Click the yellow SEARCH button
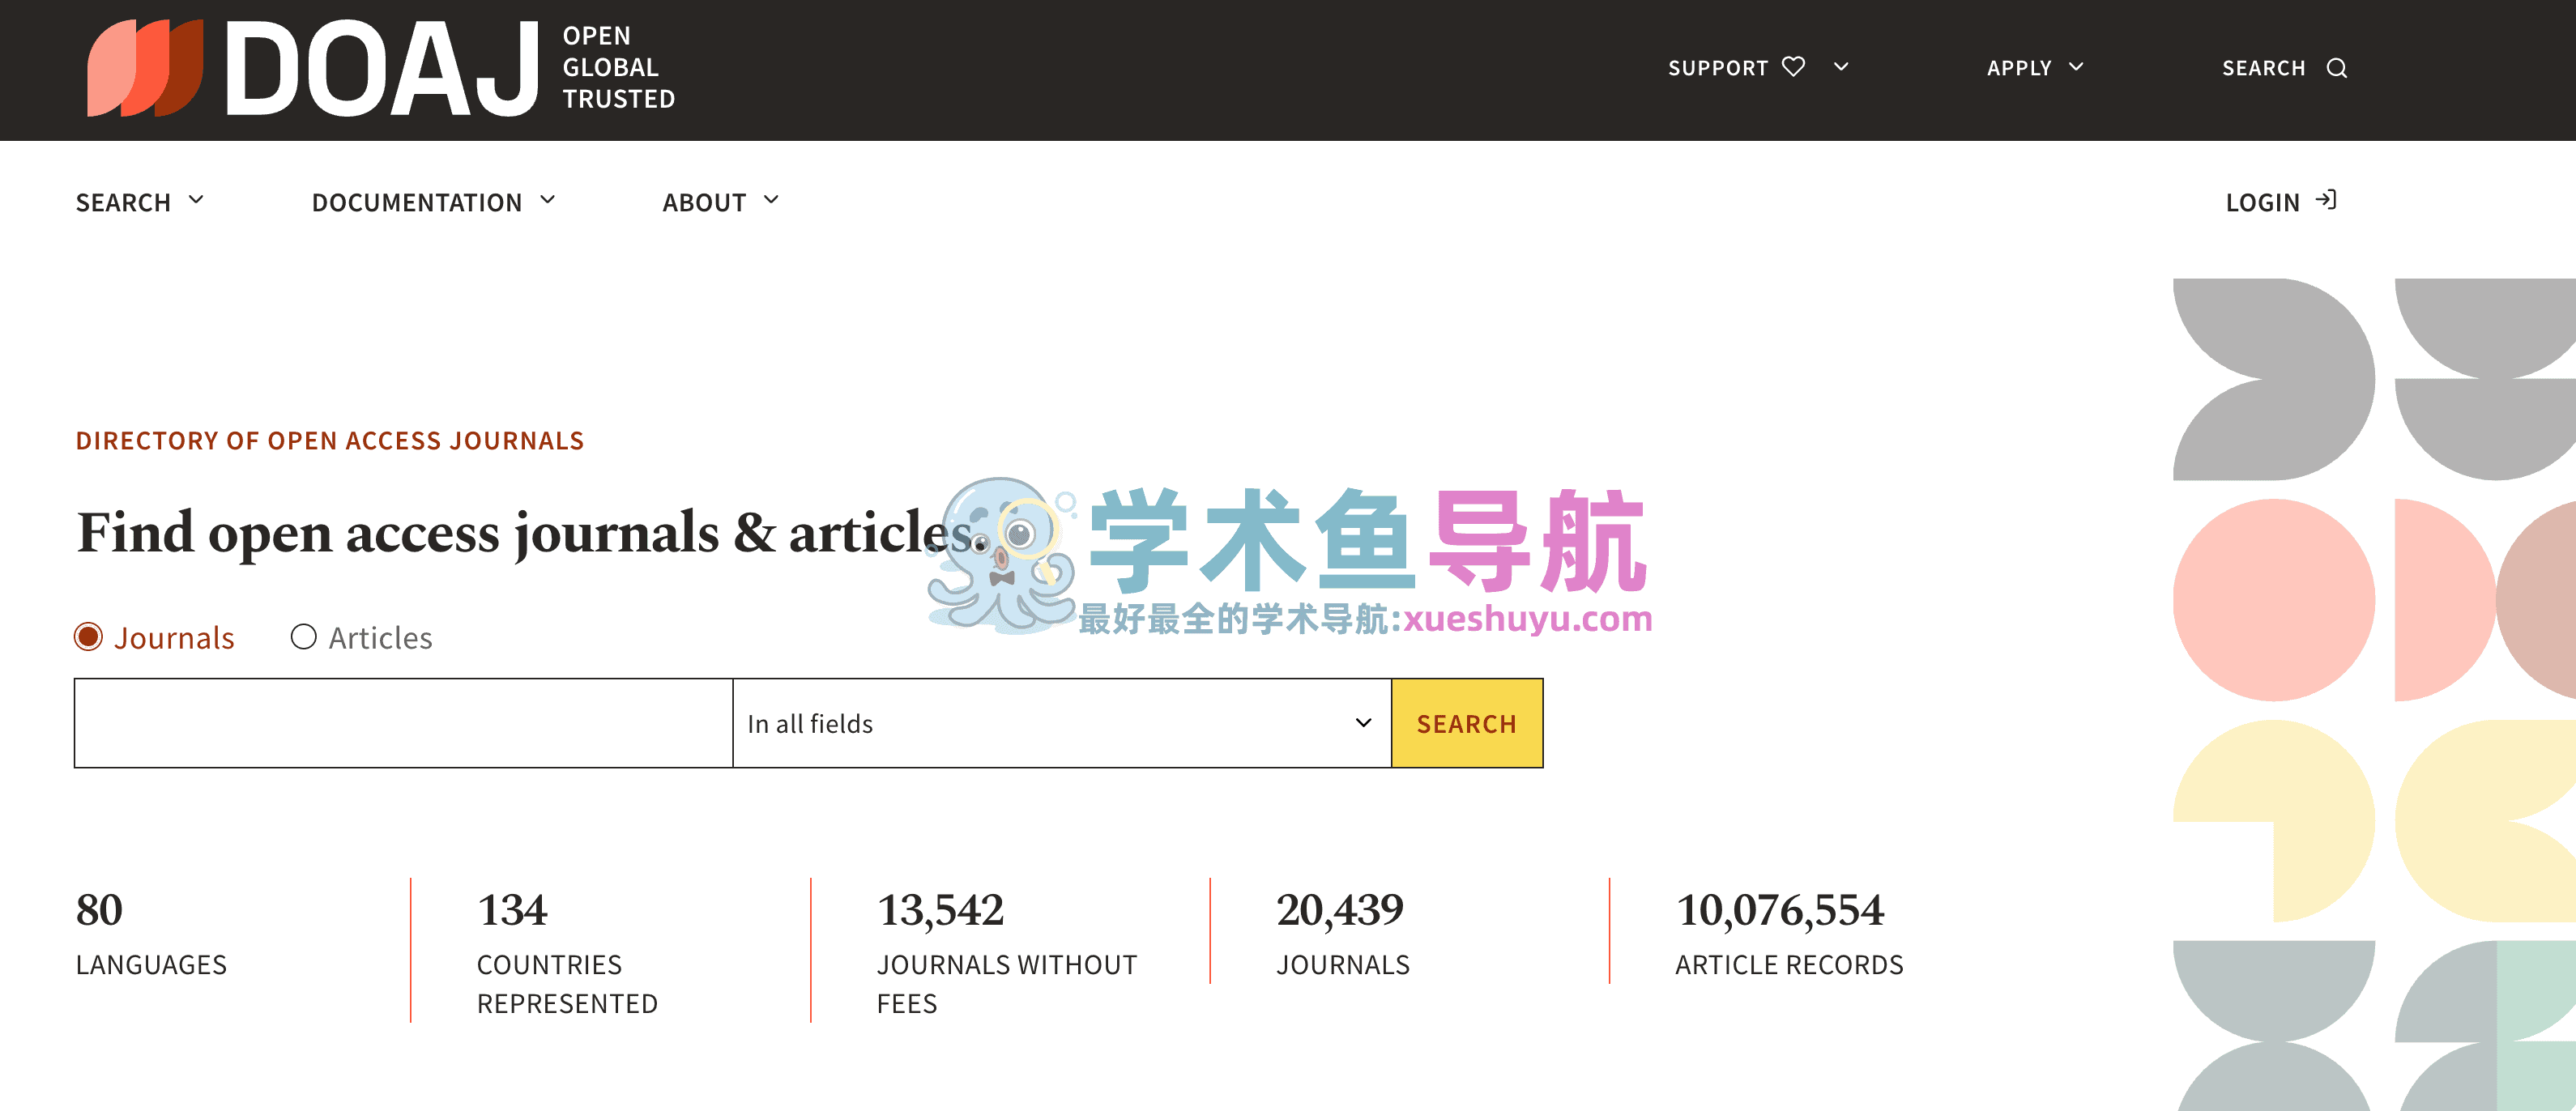This screenshot has width=2576, height=1111. 1466,723
